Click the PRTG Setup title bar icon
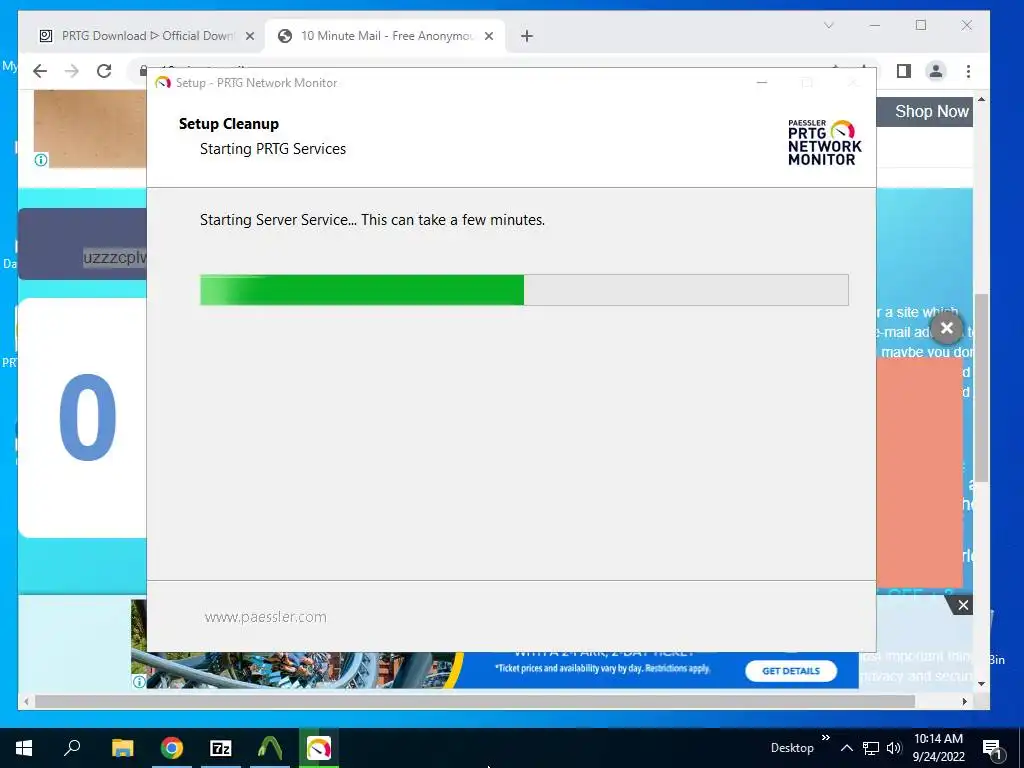 pyautogui.click(x=163, y=83)
